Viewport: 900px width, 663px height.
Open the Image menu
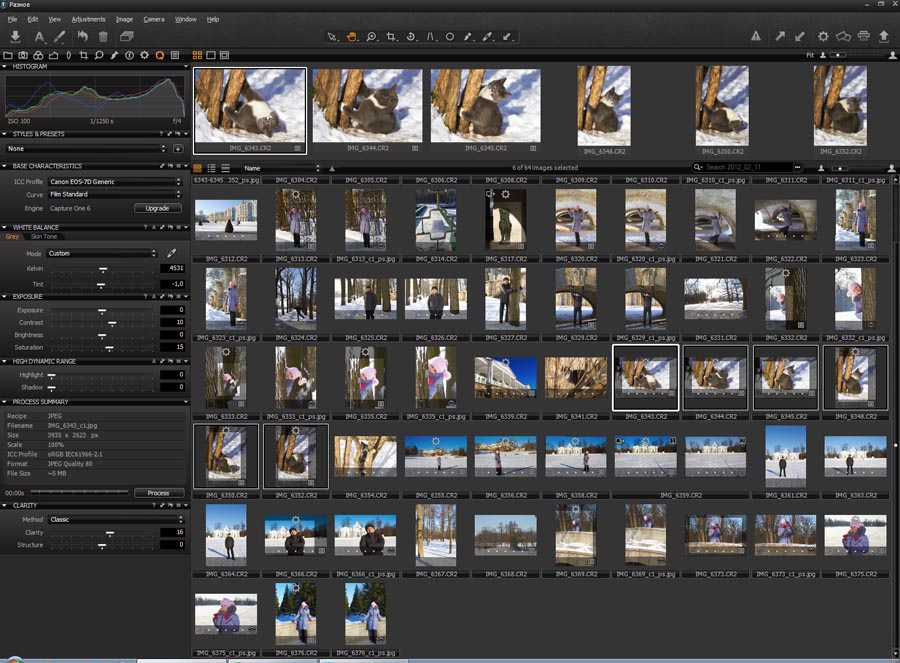click(124, 20)
